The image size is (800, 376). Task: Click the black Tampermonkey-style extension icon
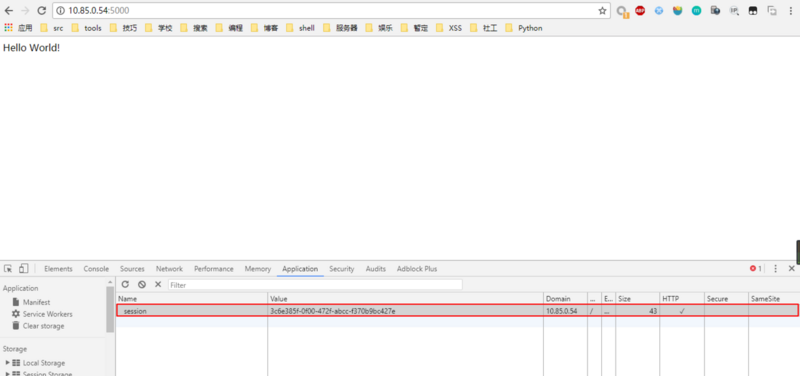click(x=753, y=11)
